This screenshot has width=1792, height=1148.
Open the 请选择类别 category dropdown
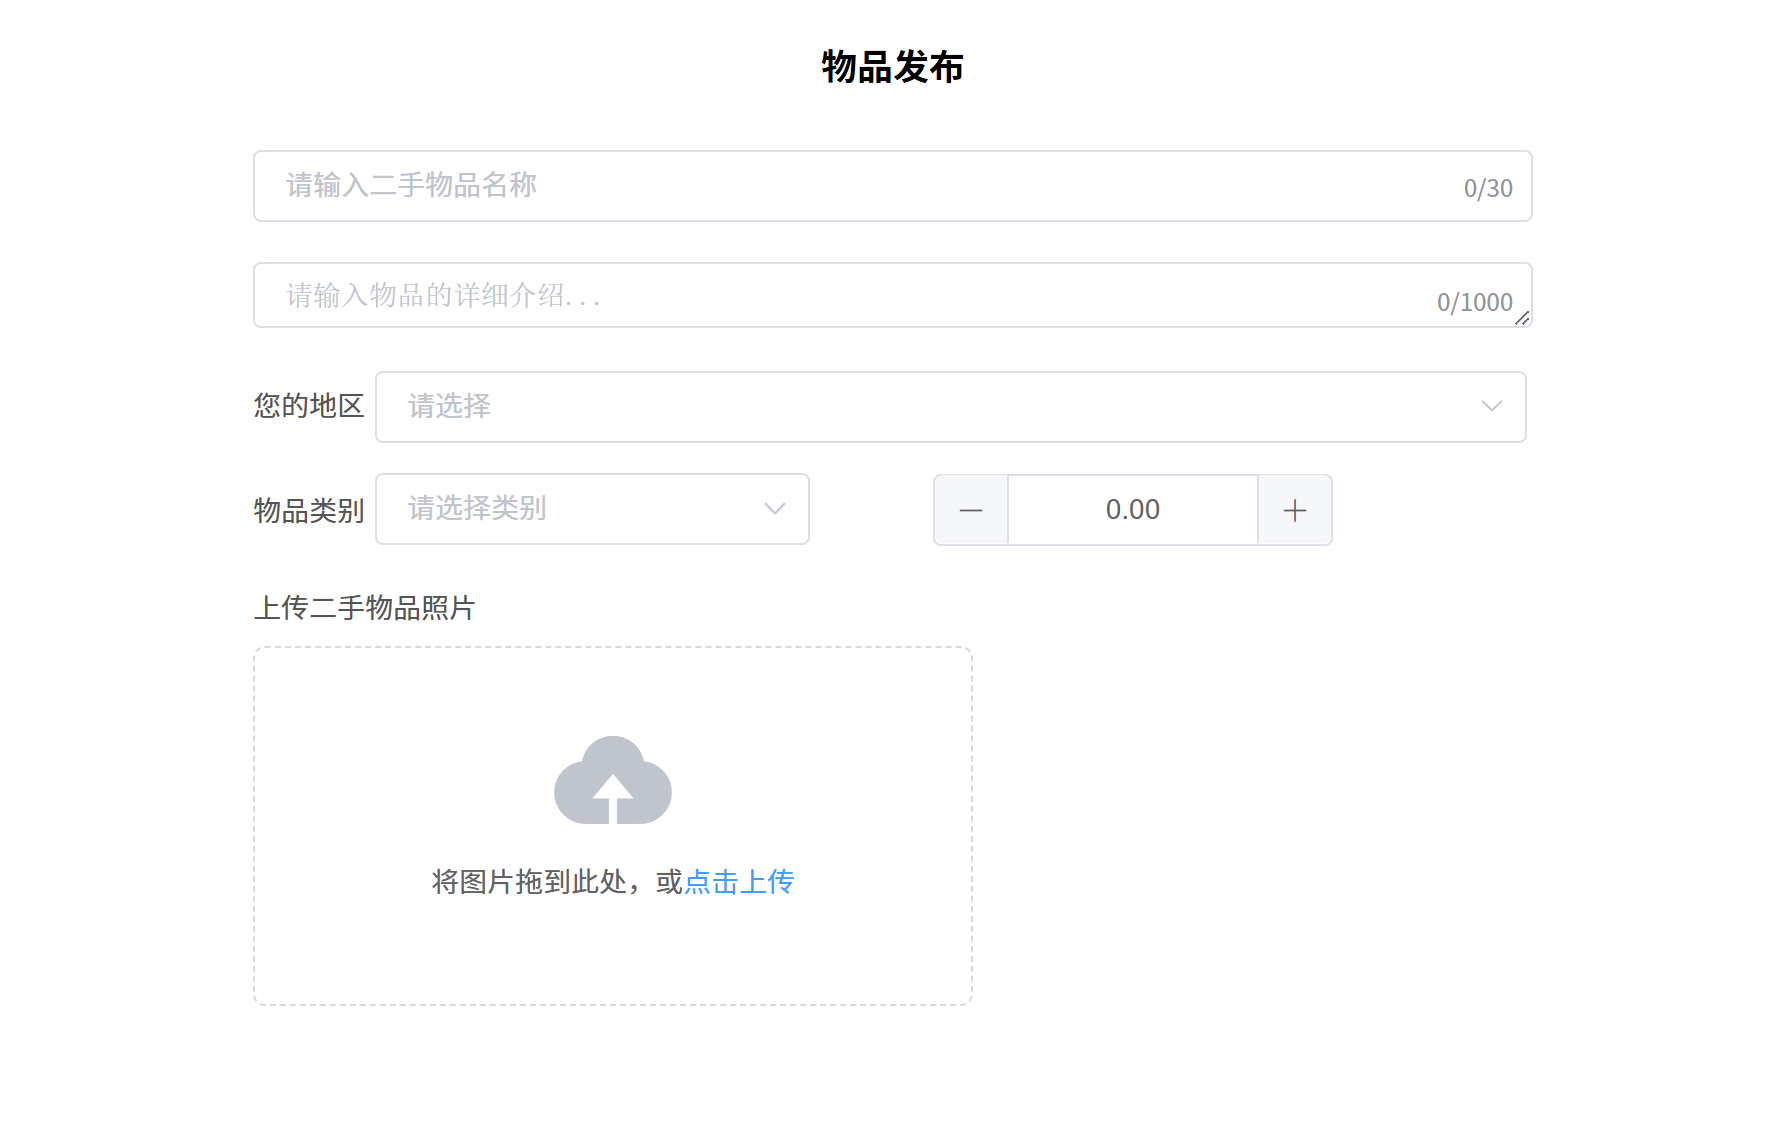click(592, 509)
